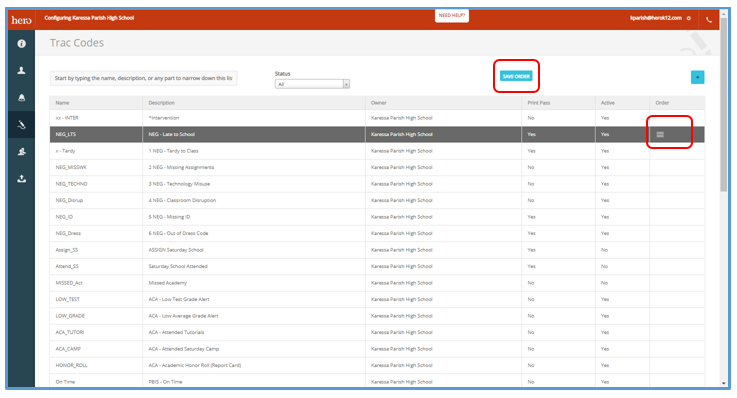The width and height of the screenshot is (737, 398).
Task: Open the upload sidebar icon
Action: (x=22, y=179)
